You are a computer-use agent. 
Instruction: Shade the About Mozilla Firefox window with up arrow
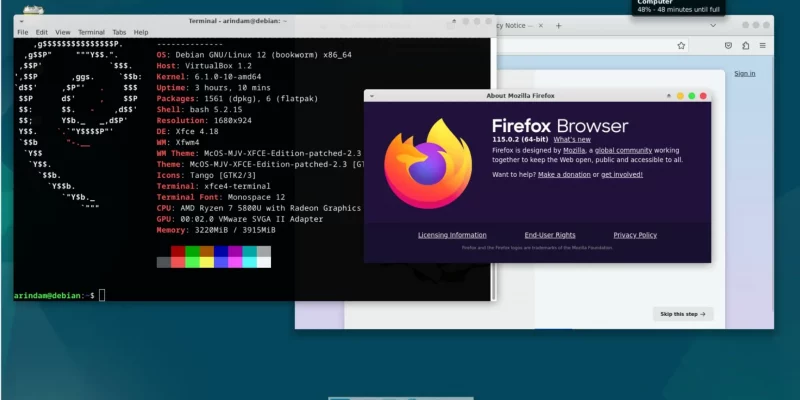point(669,96)
